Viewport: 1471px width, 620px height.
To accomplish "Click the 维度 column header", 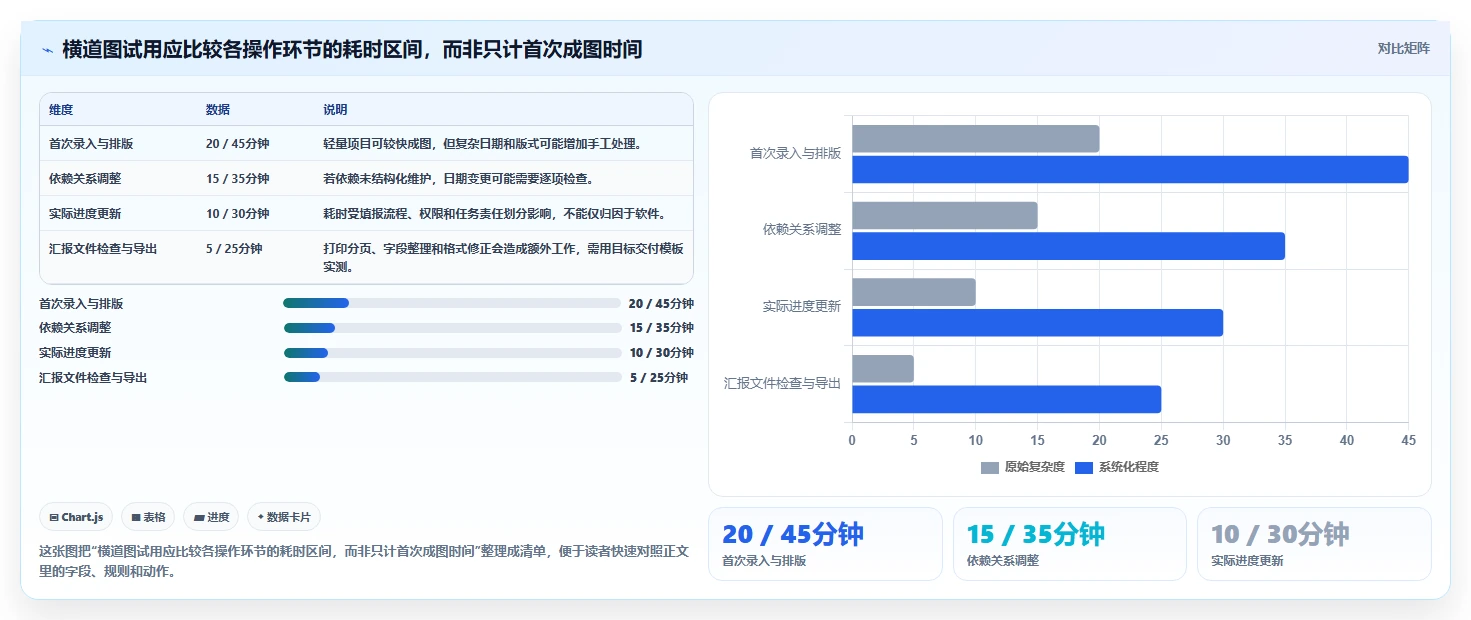I will tap(61, 110).
